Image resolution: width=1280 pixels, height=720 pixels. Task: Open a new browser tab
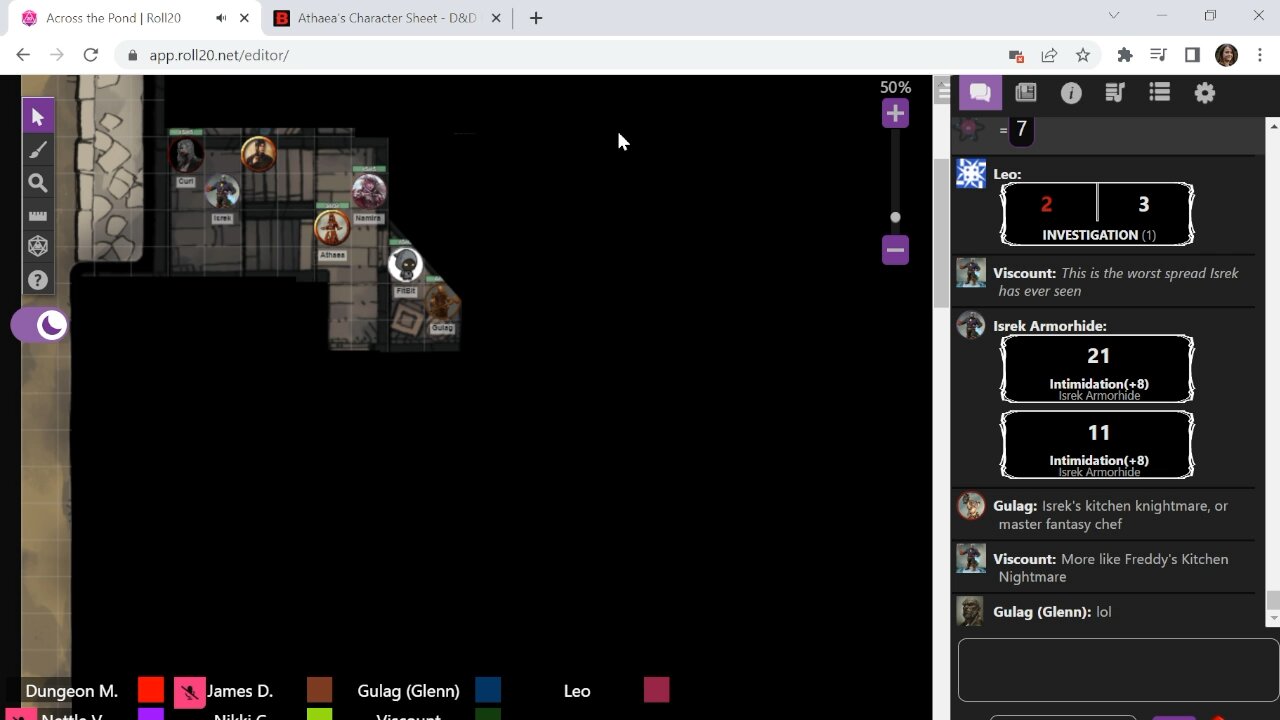point(536,18)
